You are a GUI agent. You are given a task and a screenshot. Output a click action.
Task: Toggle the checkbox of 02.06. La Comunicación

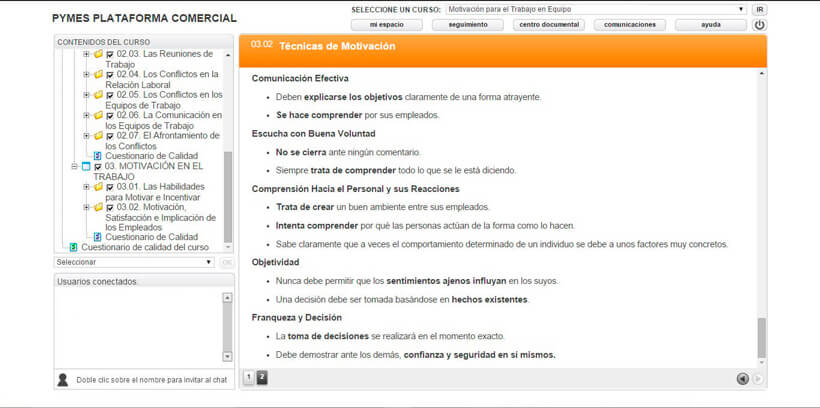(x=110, y=116)
